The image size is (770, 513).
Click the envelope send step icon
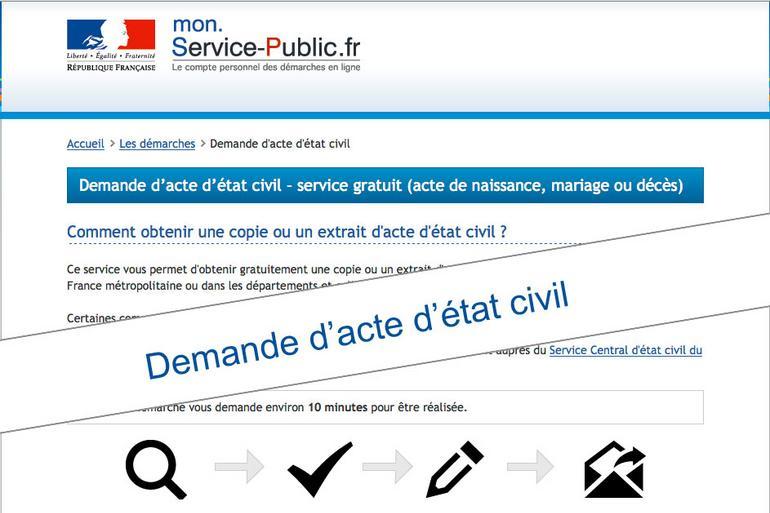(614, 469)
